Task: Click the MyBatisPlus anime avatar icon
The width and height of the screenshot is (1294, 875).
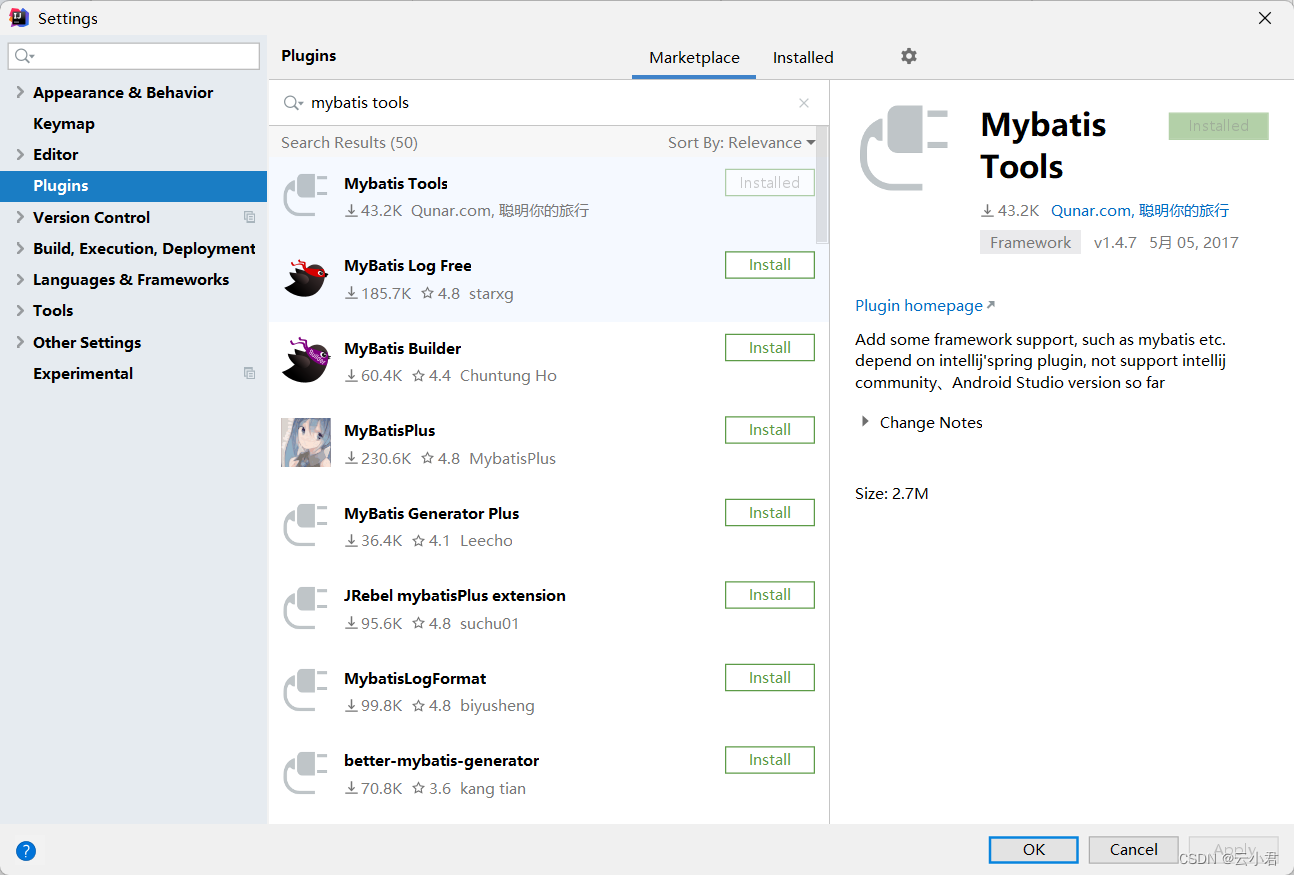Action: pos(306,443)
